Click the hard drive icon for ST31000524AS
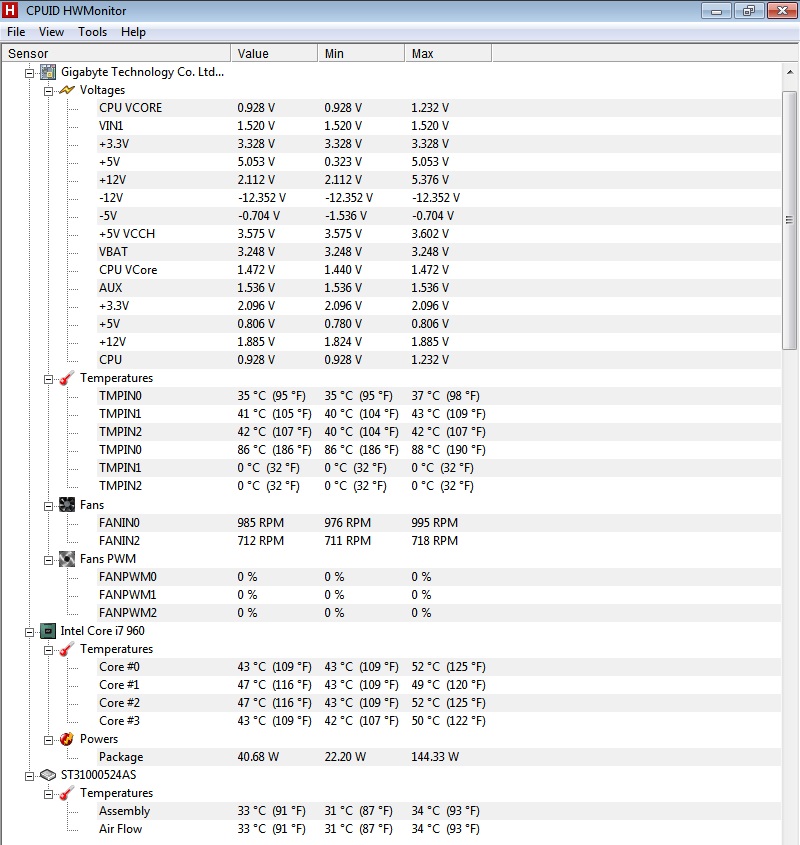The height and width of the screenshot is (845, 800). tap(48, 775)
